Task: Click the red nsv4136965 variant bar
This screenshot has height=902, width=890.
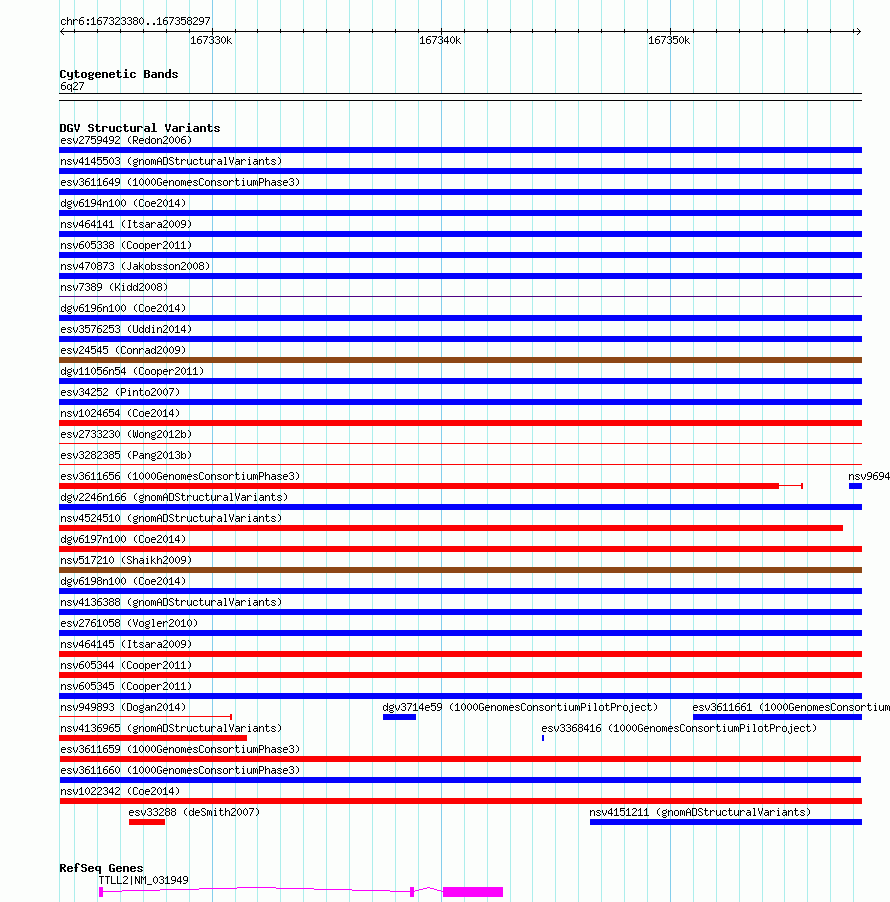Action: [x=153, y=738]
